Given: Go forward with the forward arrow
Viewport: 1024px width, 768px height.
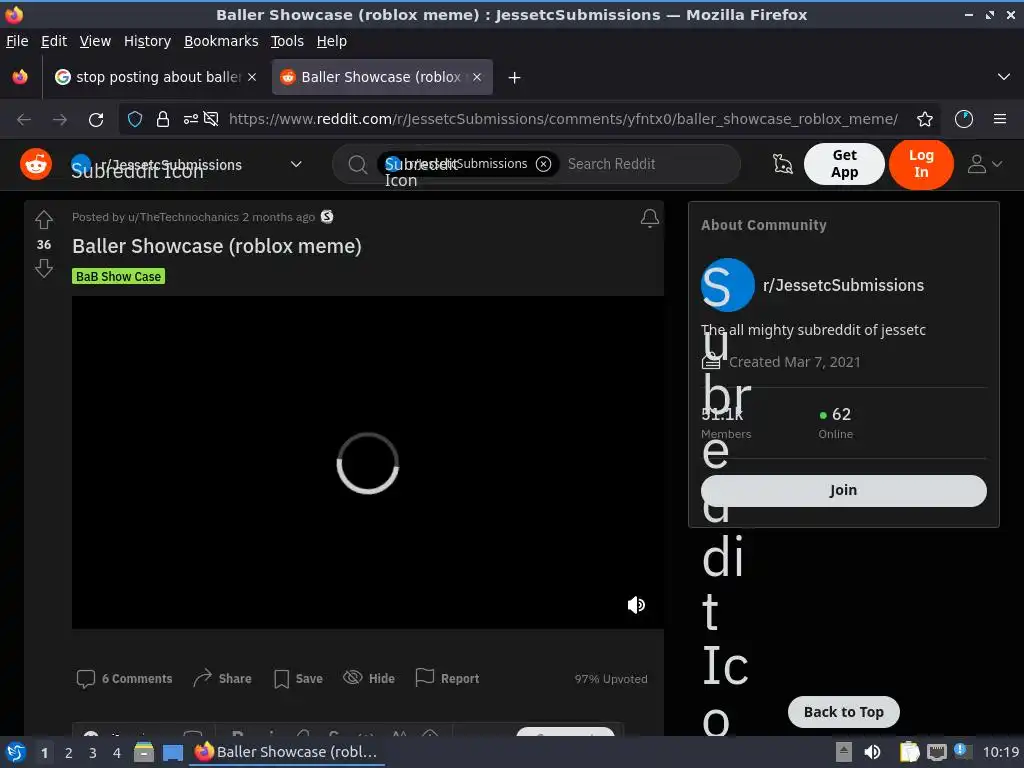Looking at the screenshot, I should (60, 120).
